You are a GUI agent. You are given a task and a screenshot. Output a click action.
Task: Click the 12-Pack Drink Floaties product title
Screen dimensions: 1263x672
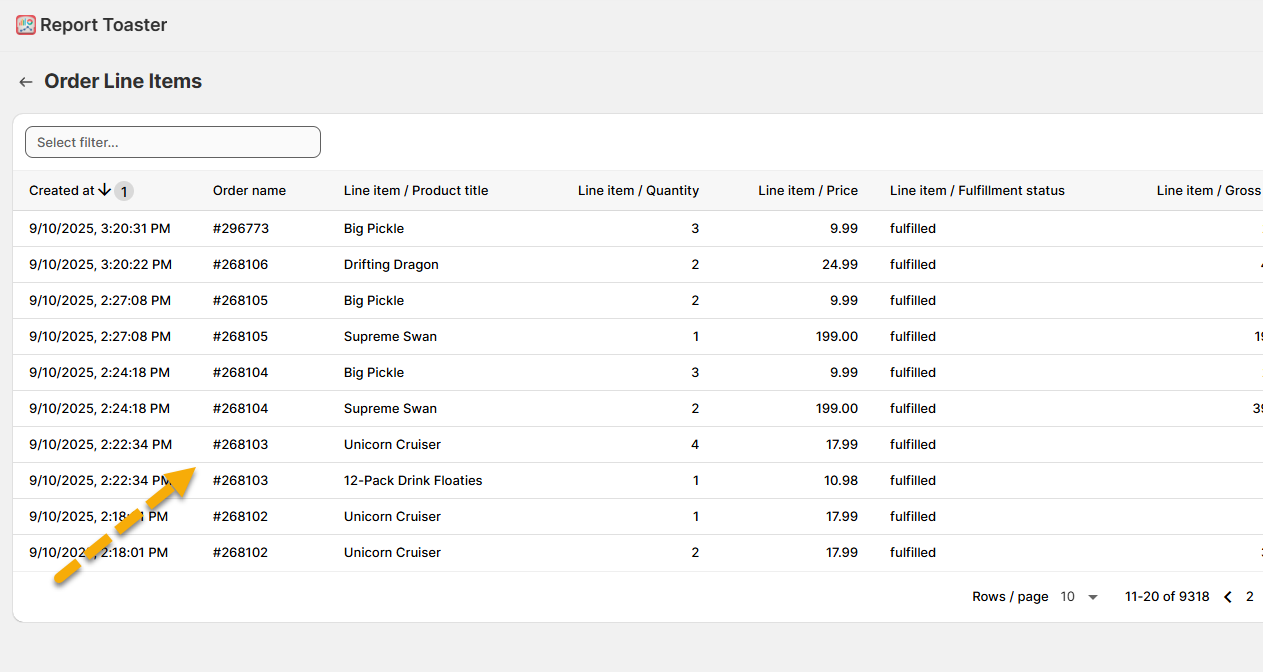pos(413,481)
